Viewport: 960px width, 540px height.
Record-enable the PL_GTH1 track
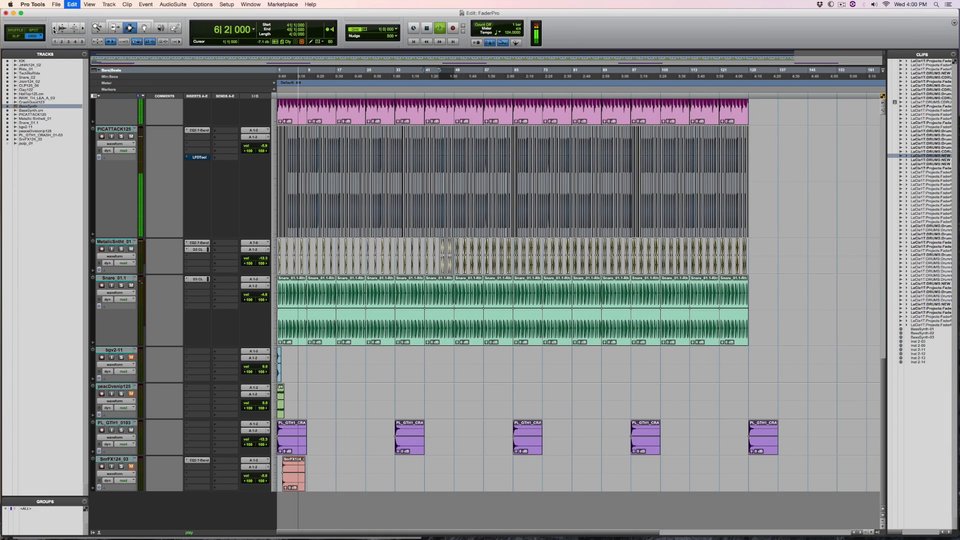[102, 430]
